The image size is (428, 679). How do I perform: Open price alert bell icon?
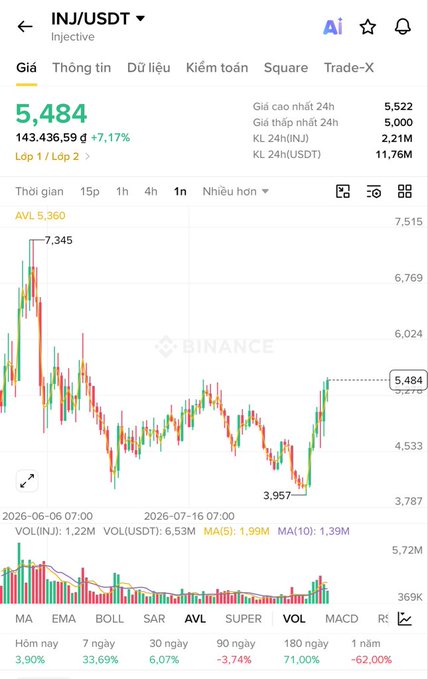(402, 27)
